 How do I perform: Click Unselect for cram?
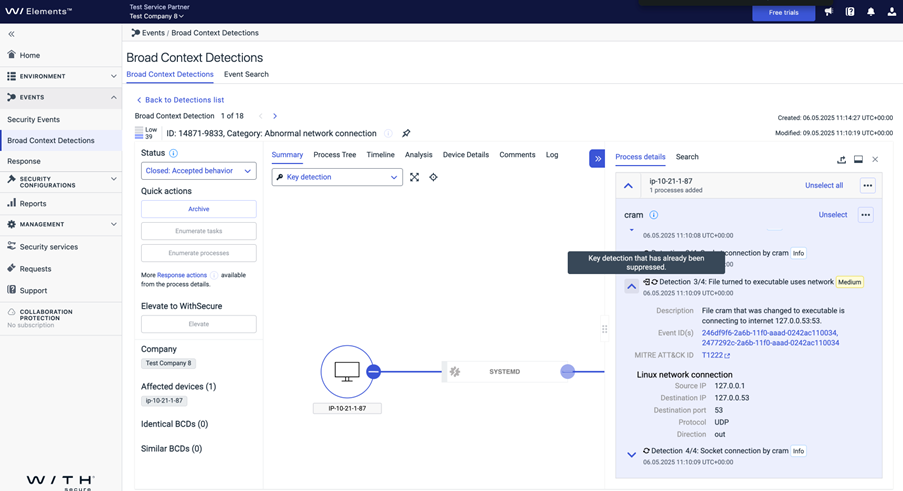pyautogui.click(x=833, y=215)
